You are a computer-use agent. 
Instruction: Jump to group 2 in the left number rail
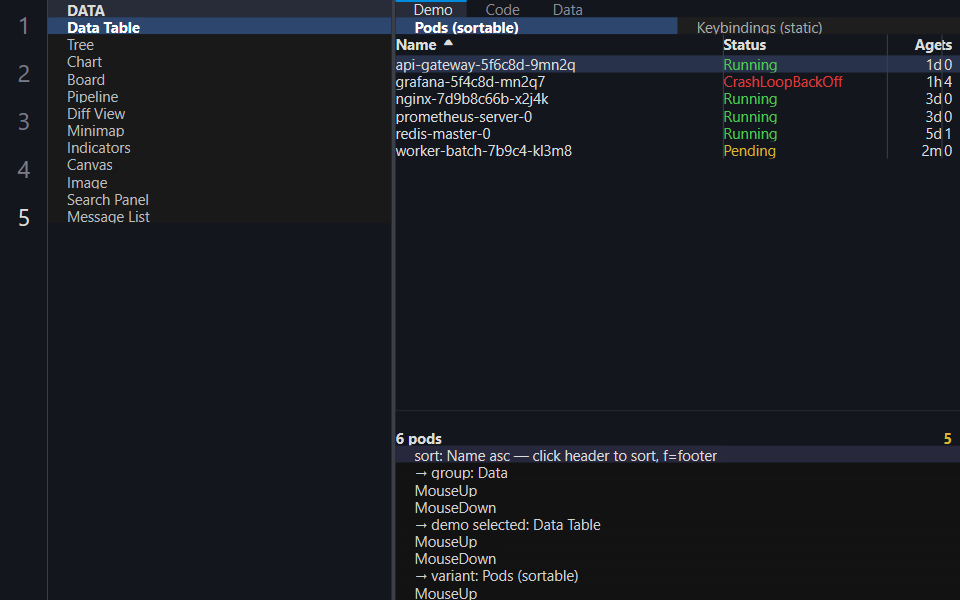(x=23, y=73)
